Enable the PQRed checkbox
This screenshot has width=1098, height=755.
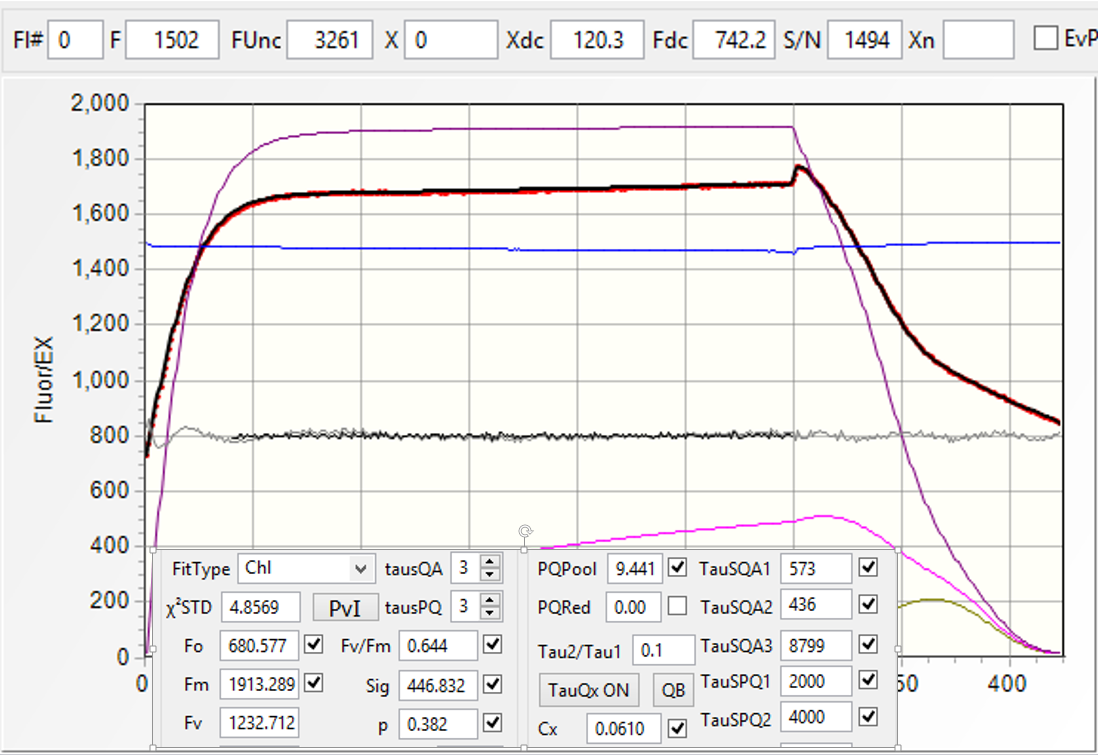point(677,606)
